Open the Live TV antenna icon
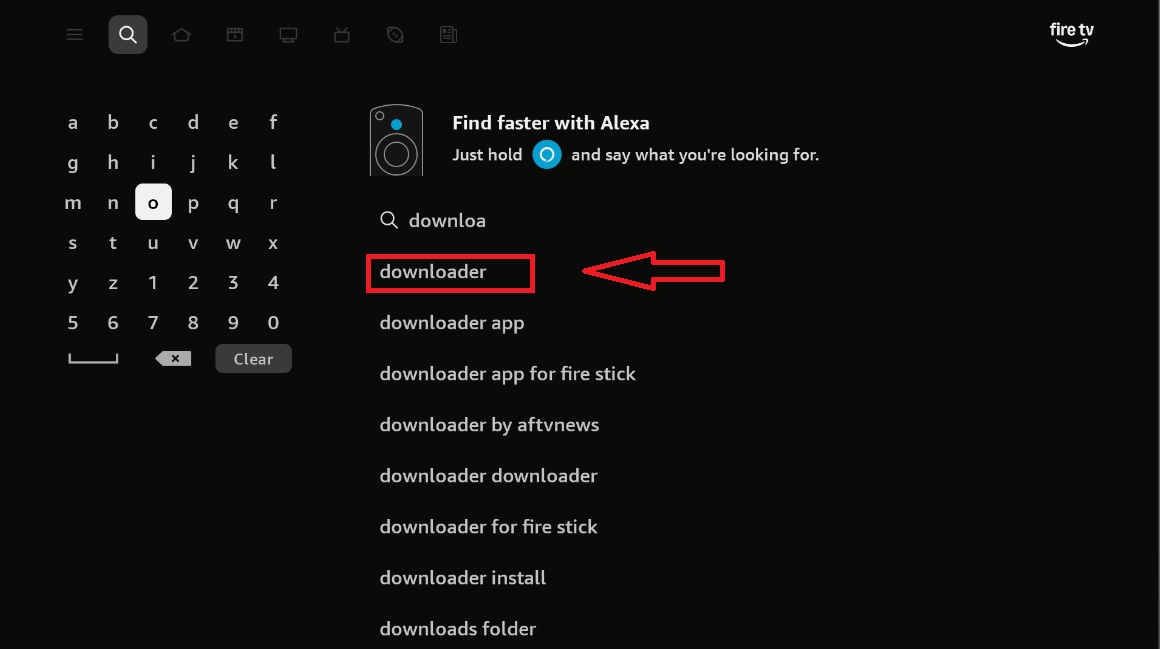Image resolution: width=1160 pixels, height=649 pixels. tap(342, 35)
